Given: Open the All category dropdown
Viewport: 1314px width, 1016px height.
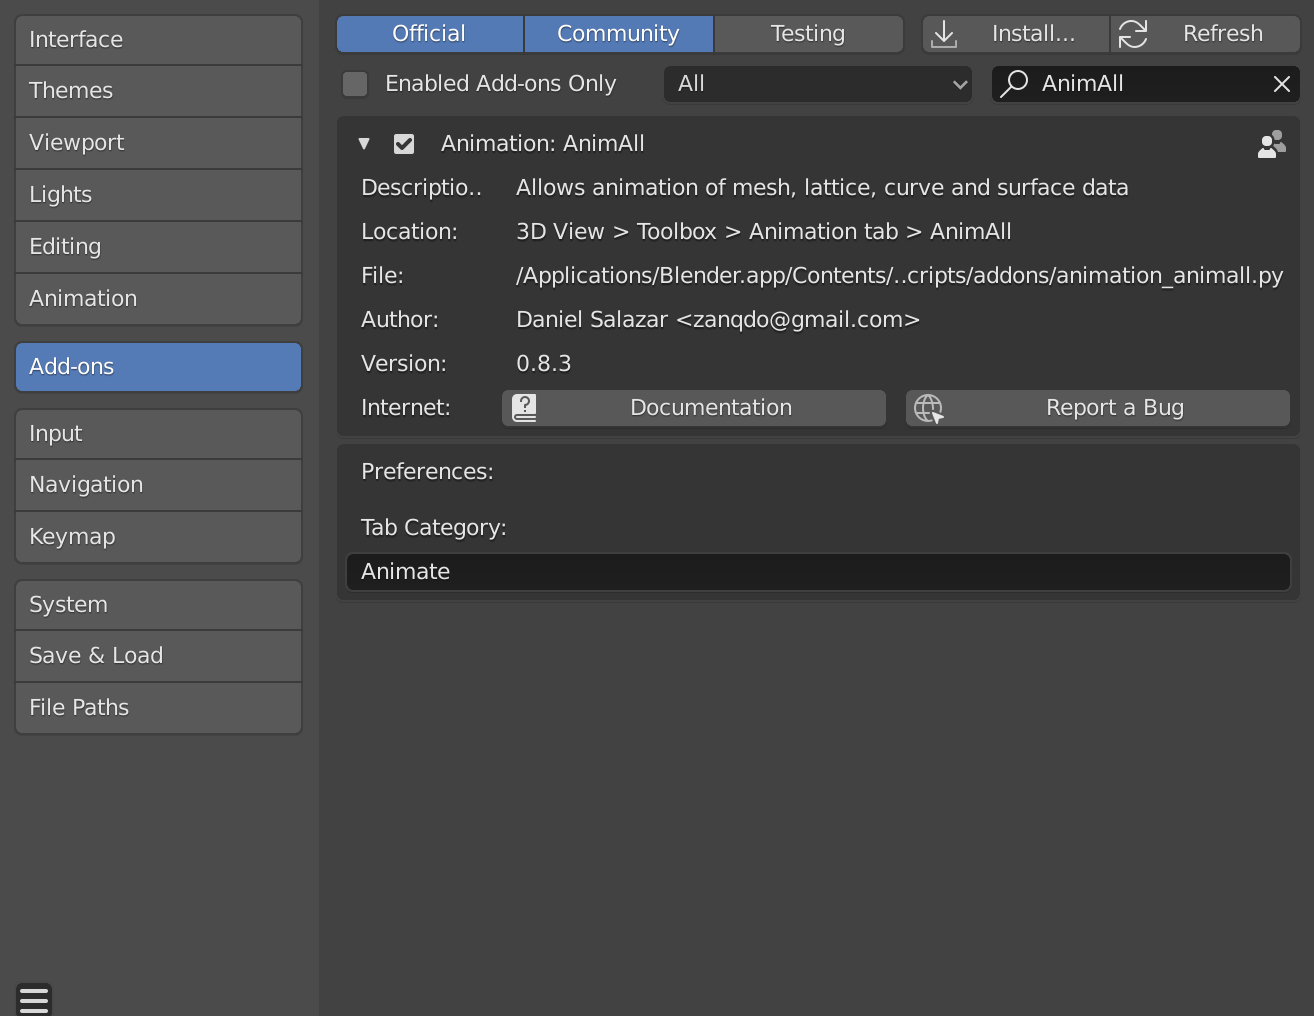Looking at the screenshot, I should [818, 84].
